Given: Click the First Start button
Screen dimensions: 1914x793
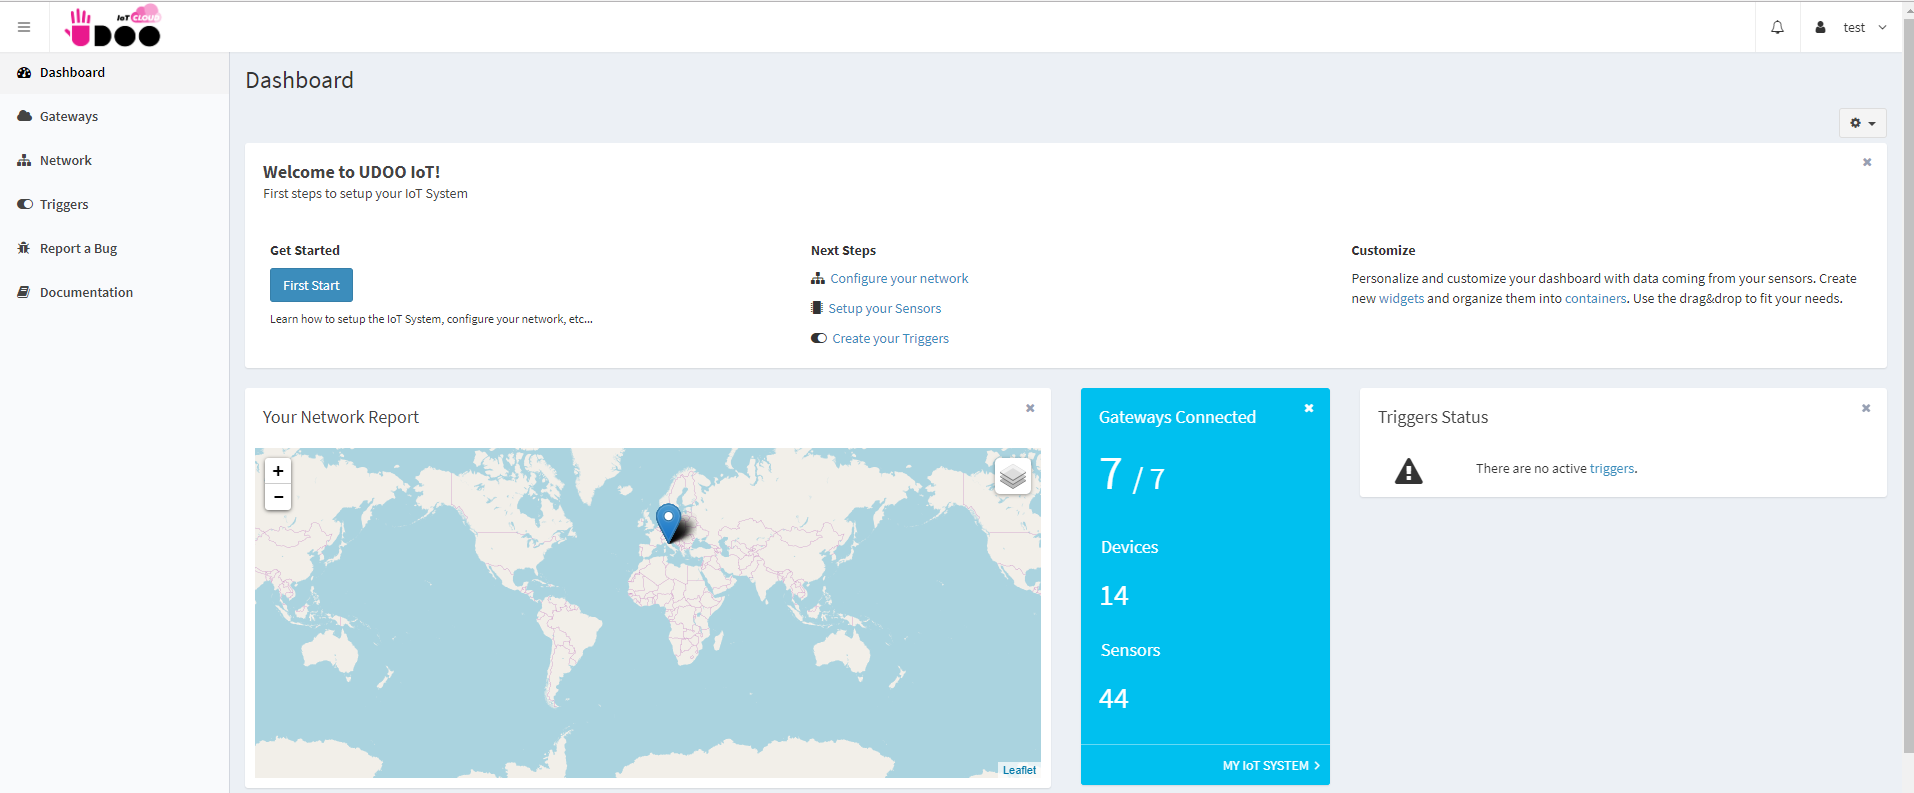Looking at the screenshot, I should point(311,285).
